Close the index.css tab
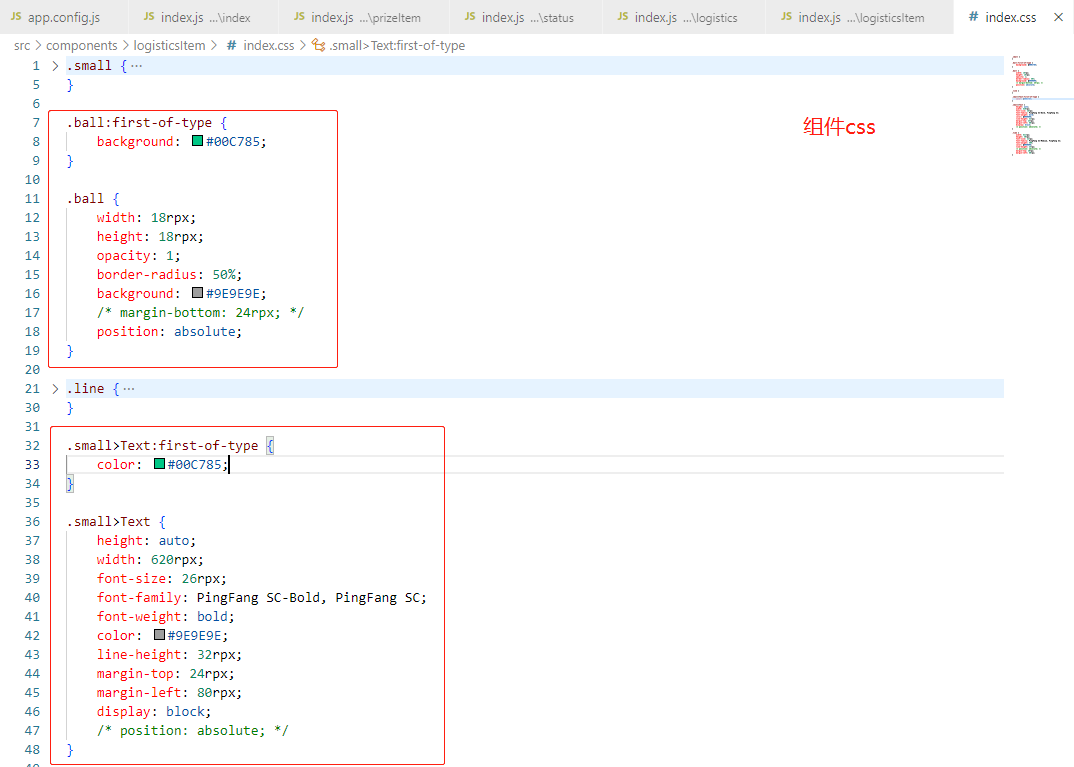The image size is (1074, 767). point(1058,17)
